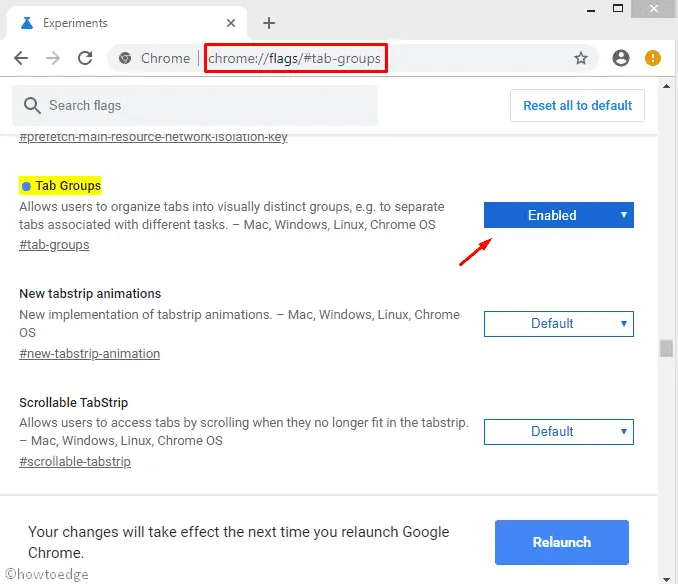The width and height of the screenshot is (678, 584).
Task: Open a new tab with plus button
Action: [269, 23]
